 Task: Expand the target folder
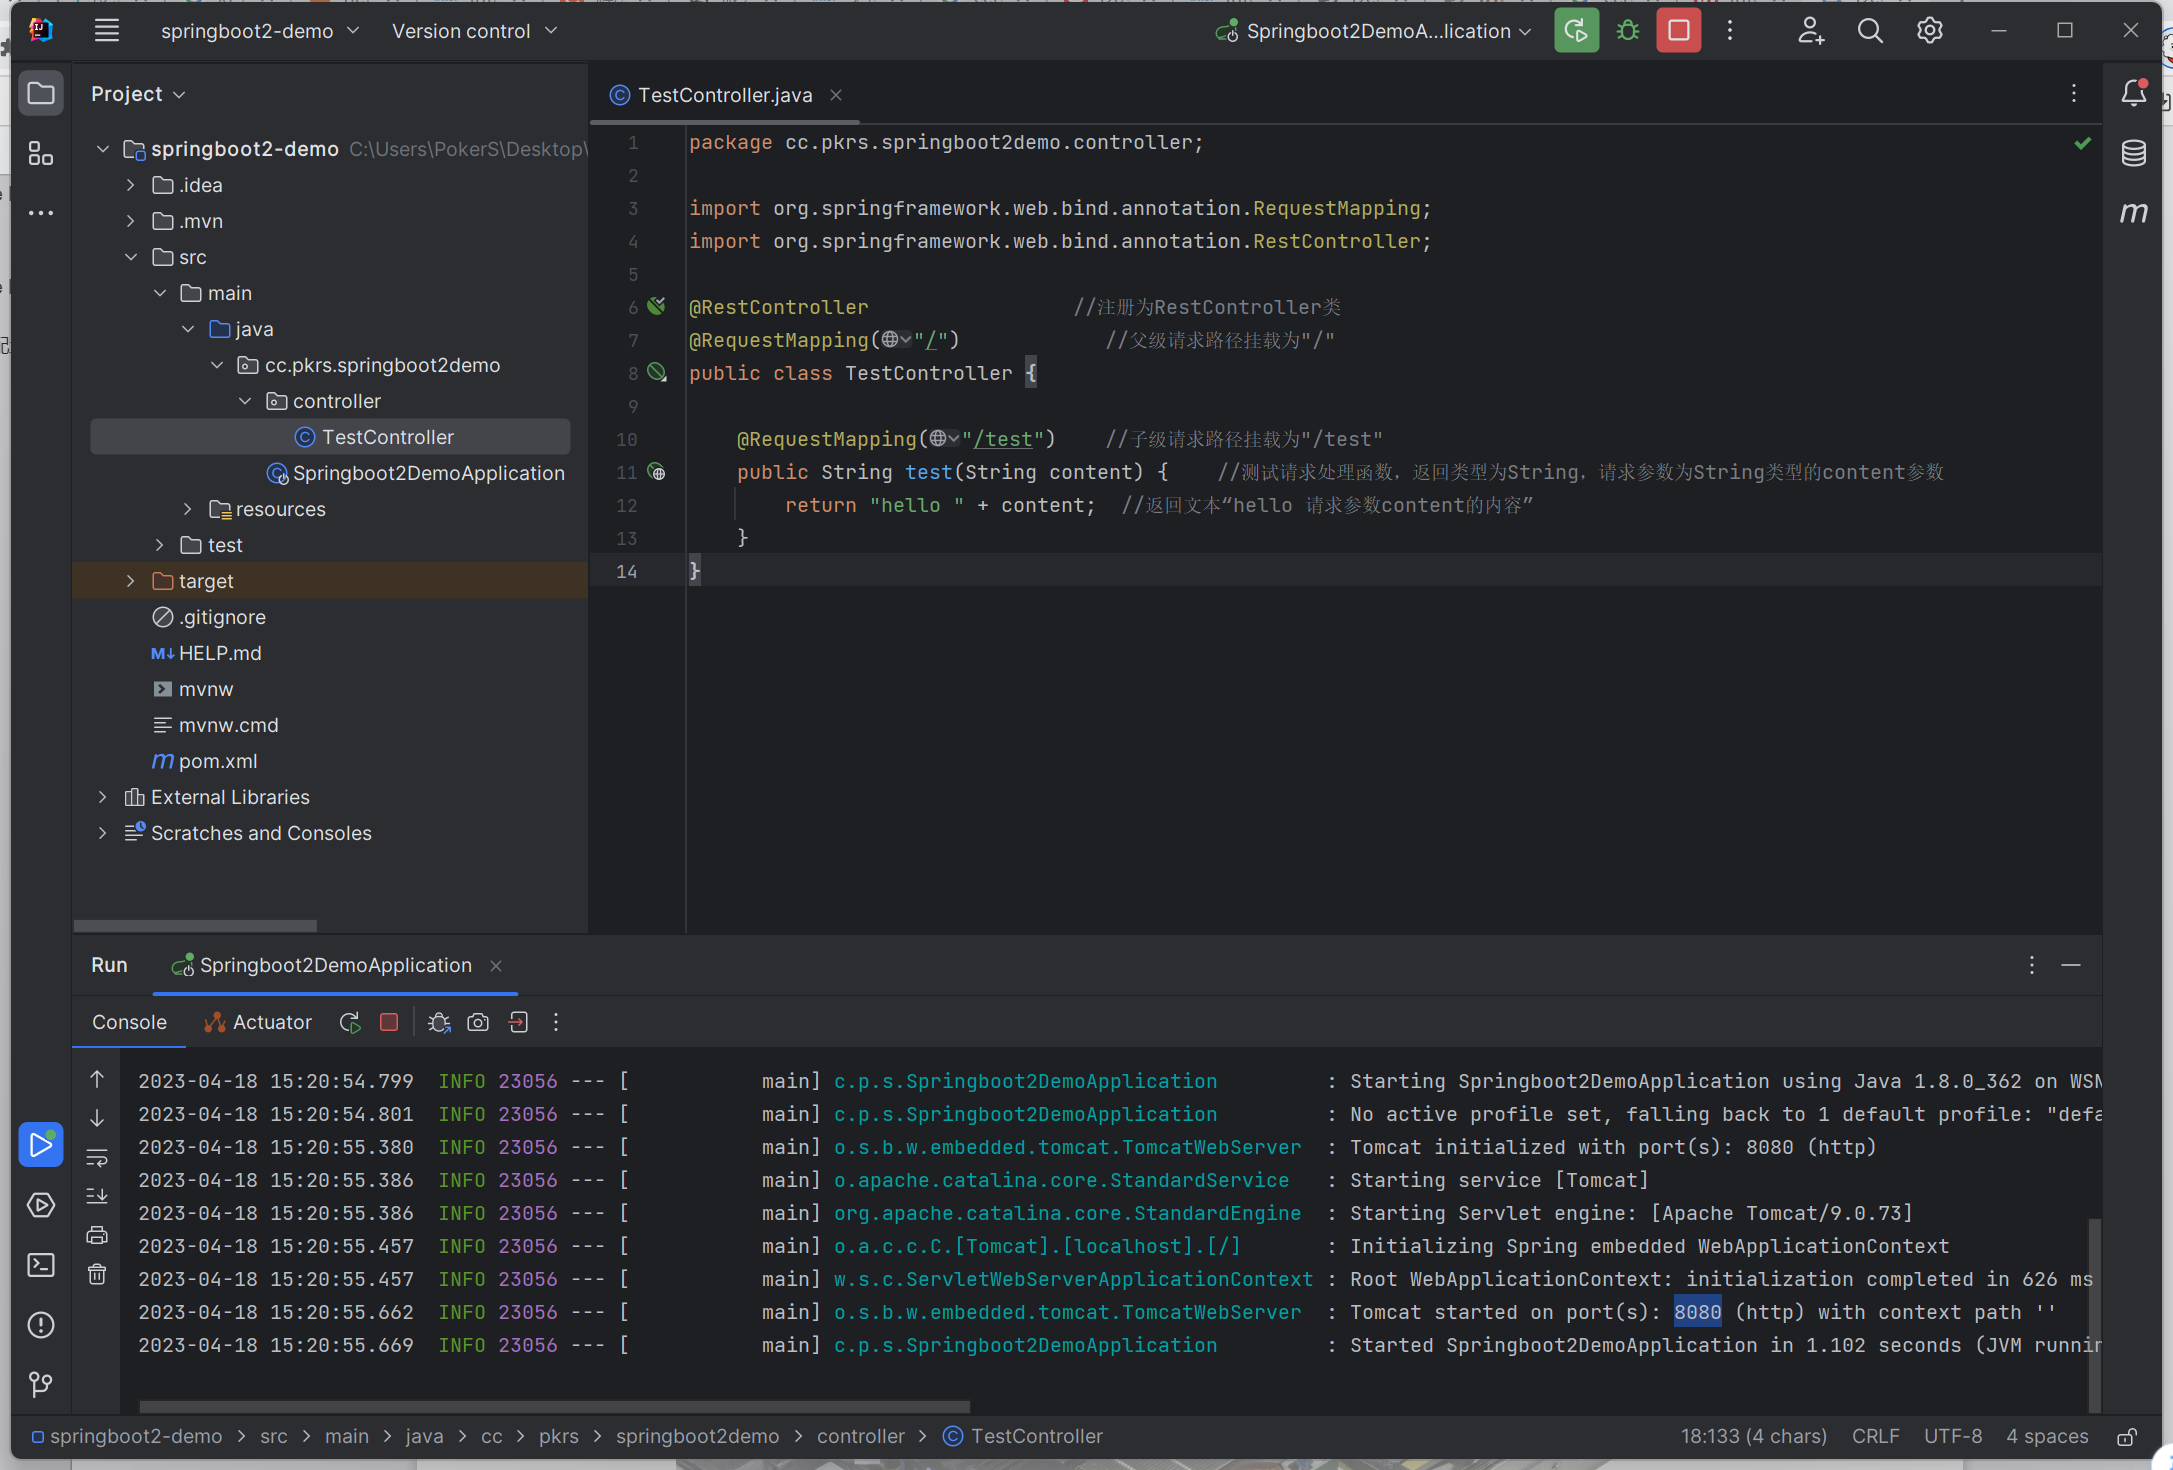point(130,581)
